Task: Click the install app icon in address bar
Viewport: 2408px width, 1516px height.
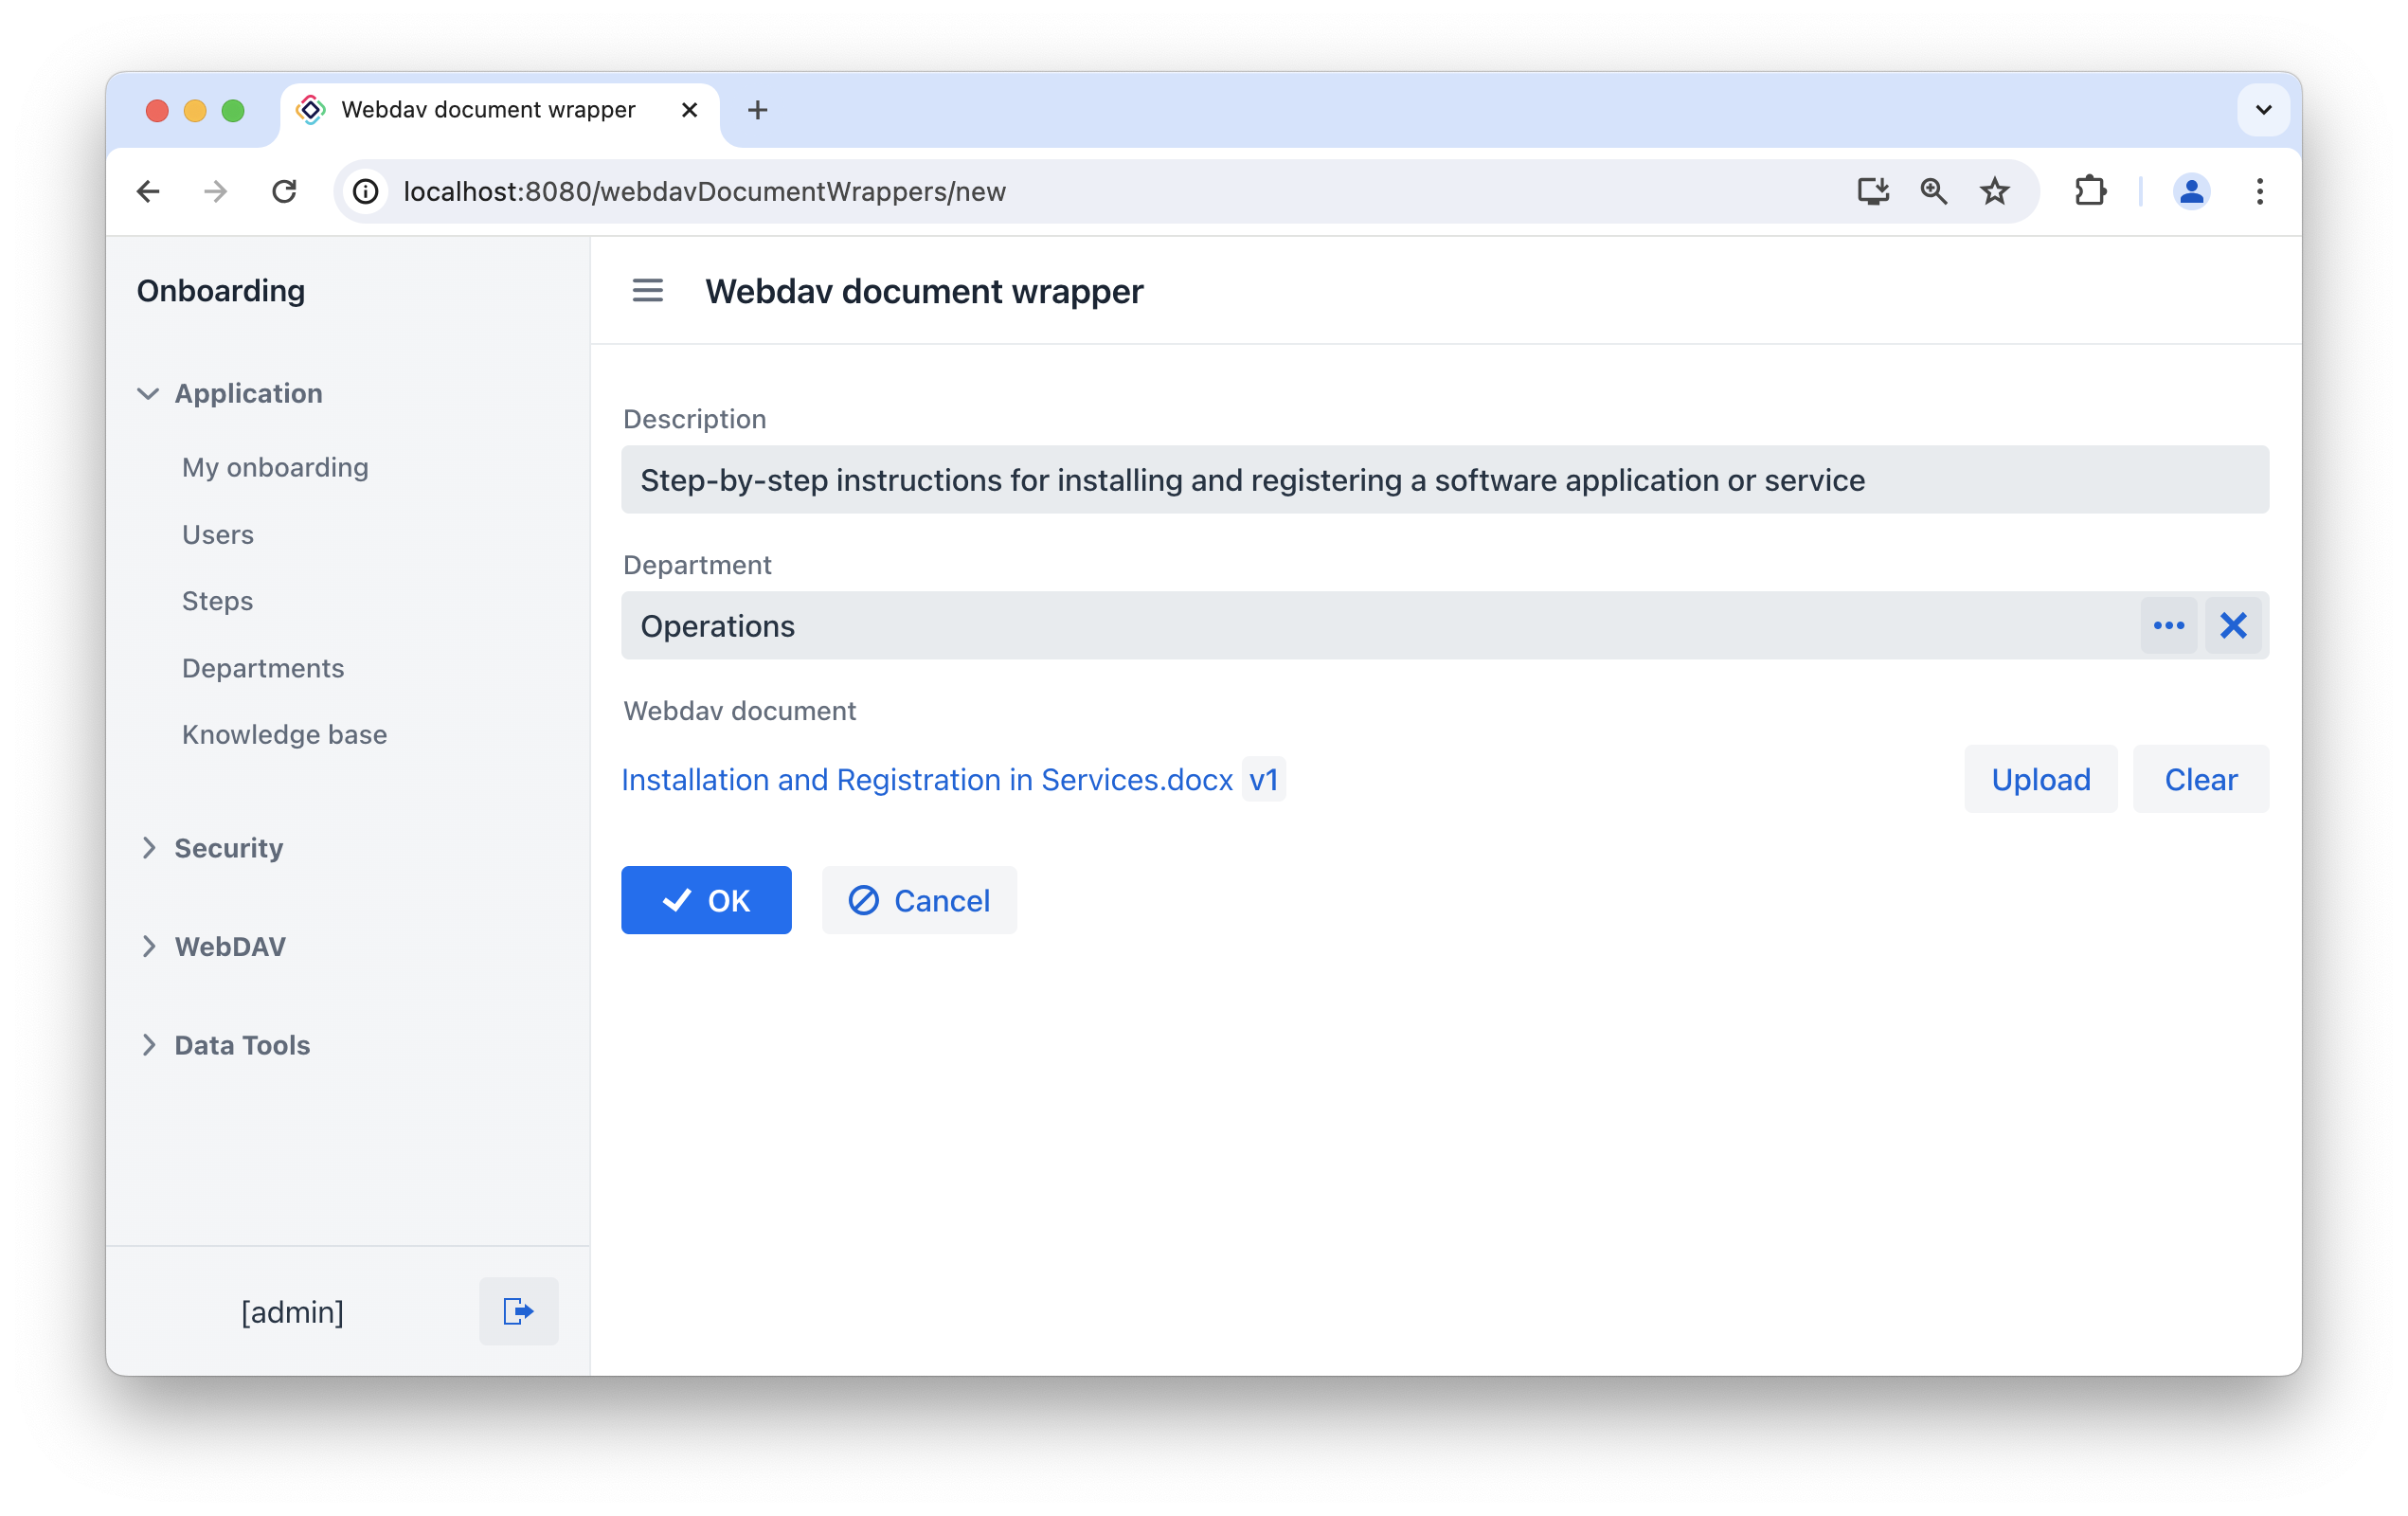Action: click(x=1872, y=191)
